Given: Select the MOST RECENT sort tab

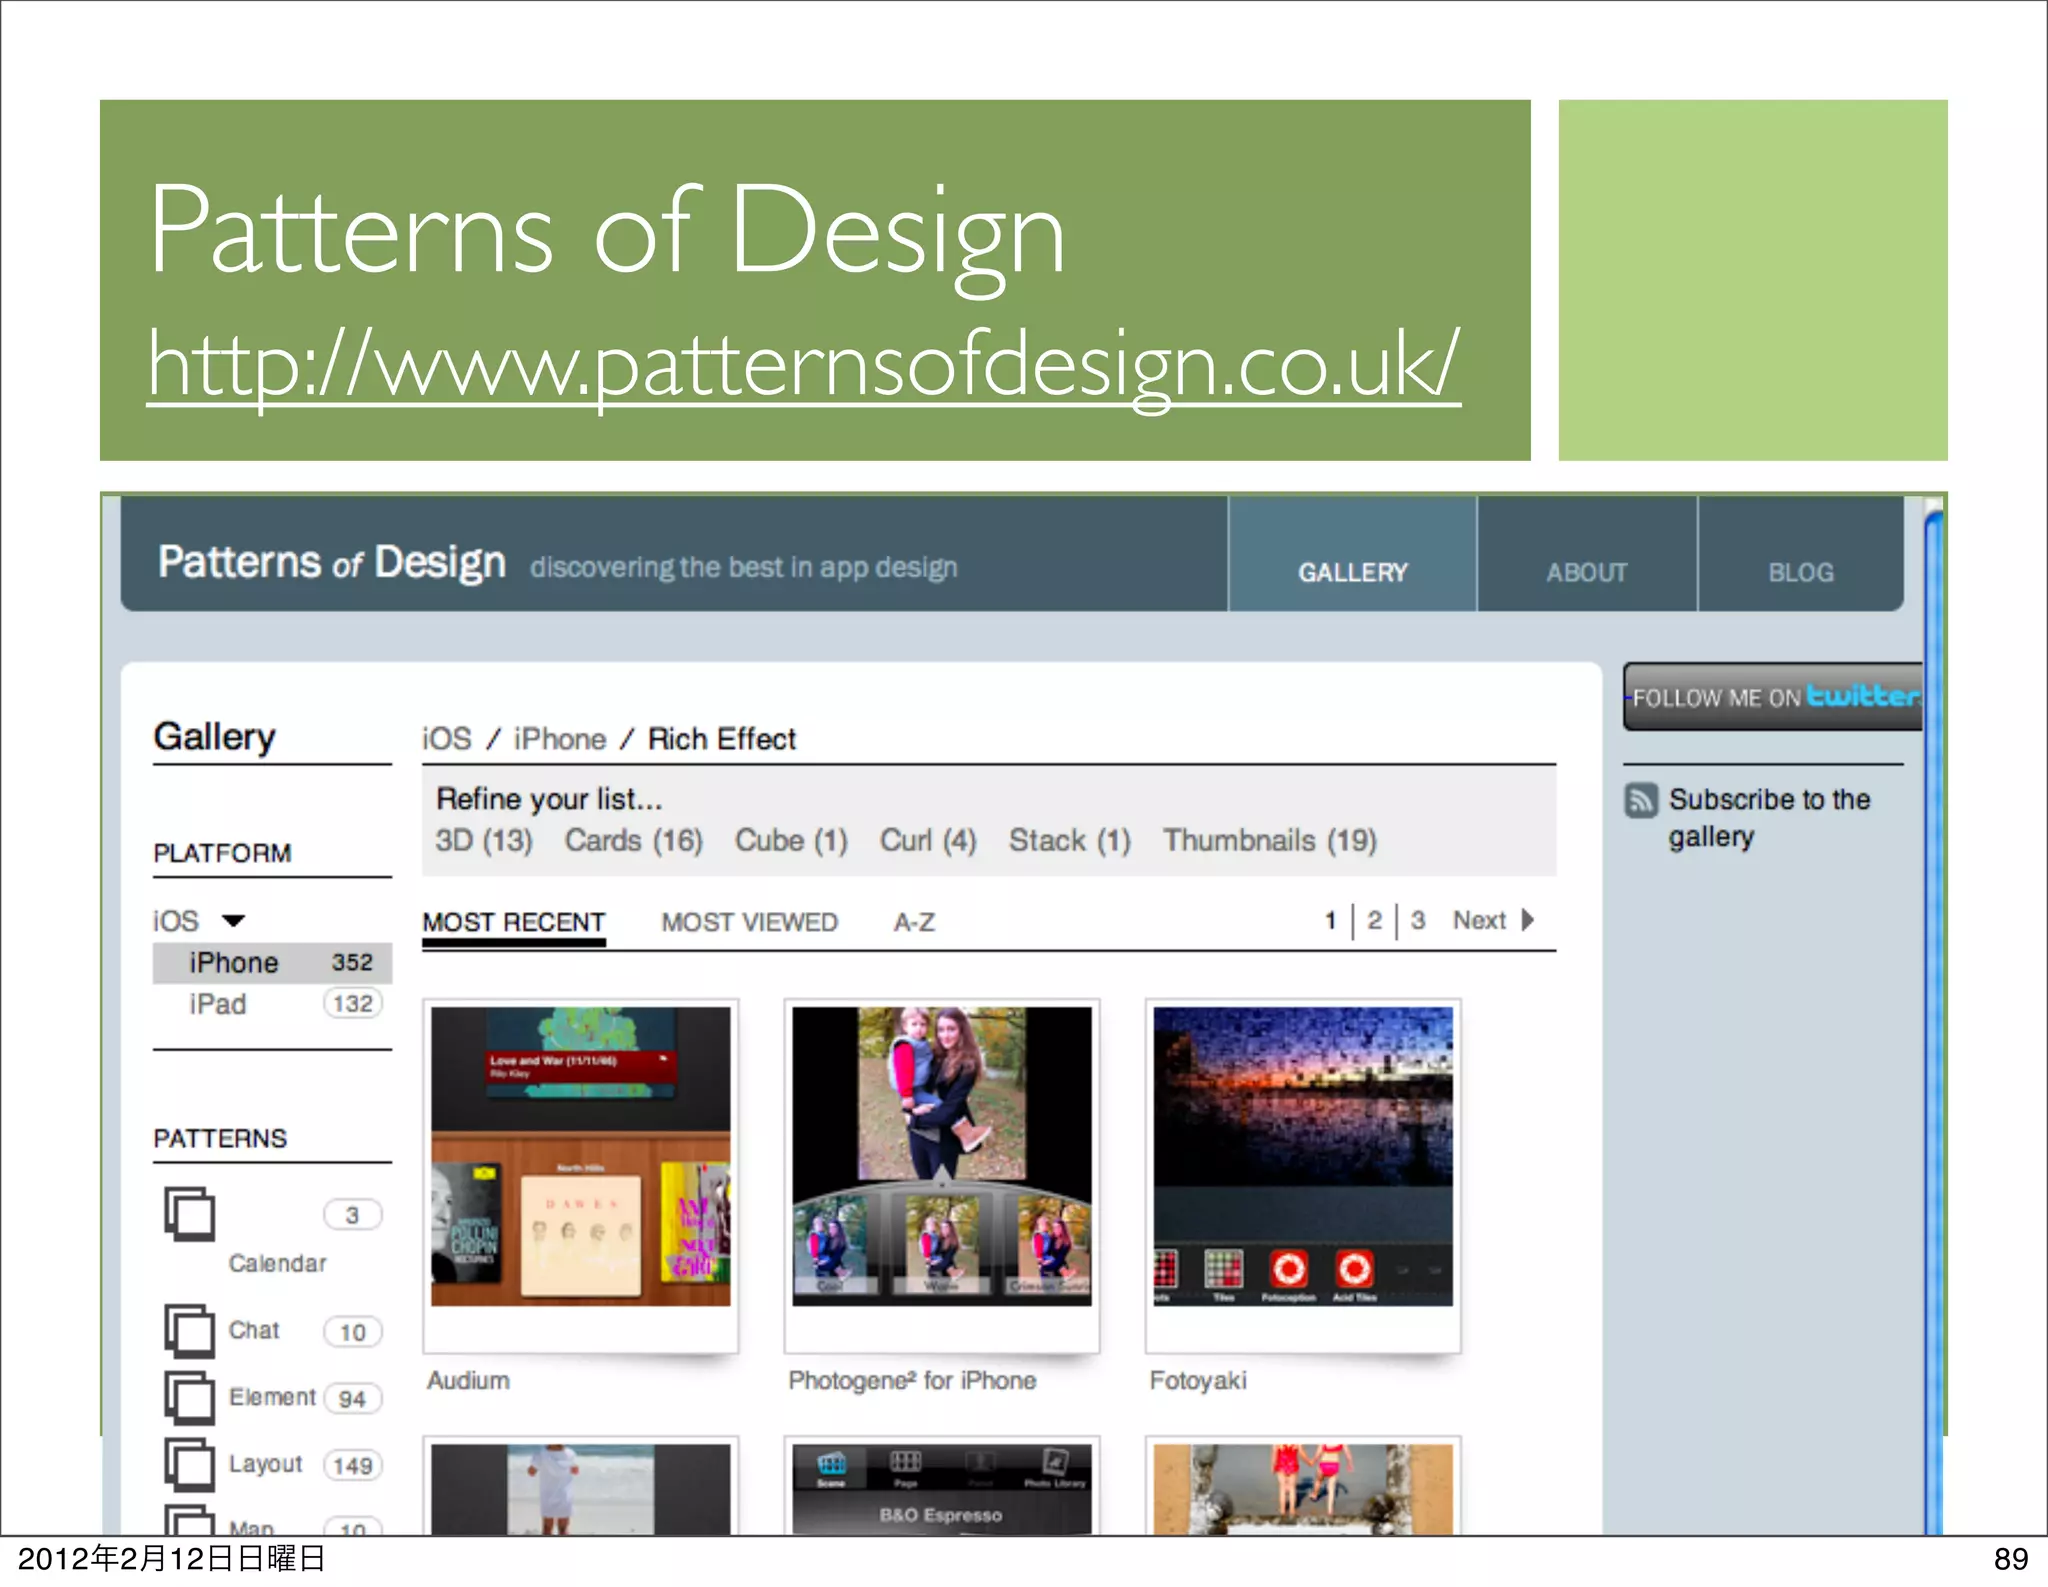Looking at the screenshot, I should (x=514, y=922).
